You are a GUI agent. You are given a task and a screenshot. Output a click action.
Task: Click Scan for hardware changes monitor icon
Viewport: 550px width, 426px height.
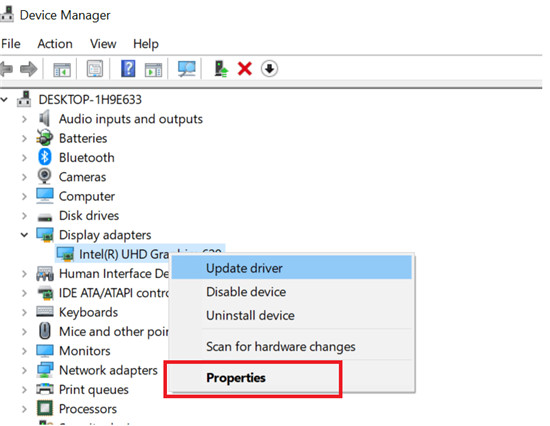[186, 68]
